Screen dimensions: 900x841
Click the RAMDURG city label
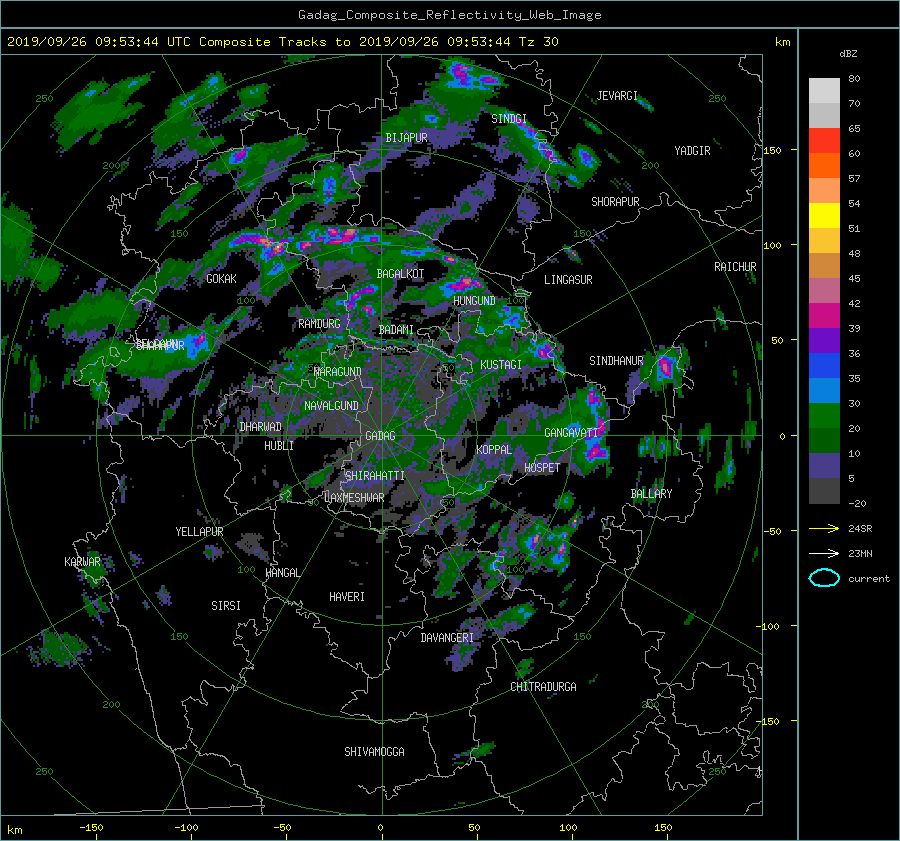(319, 324)
